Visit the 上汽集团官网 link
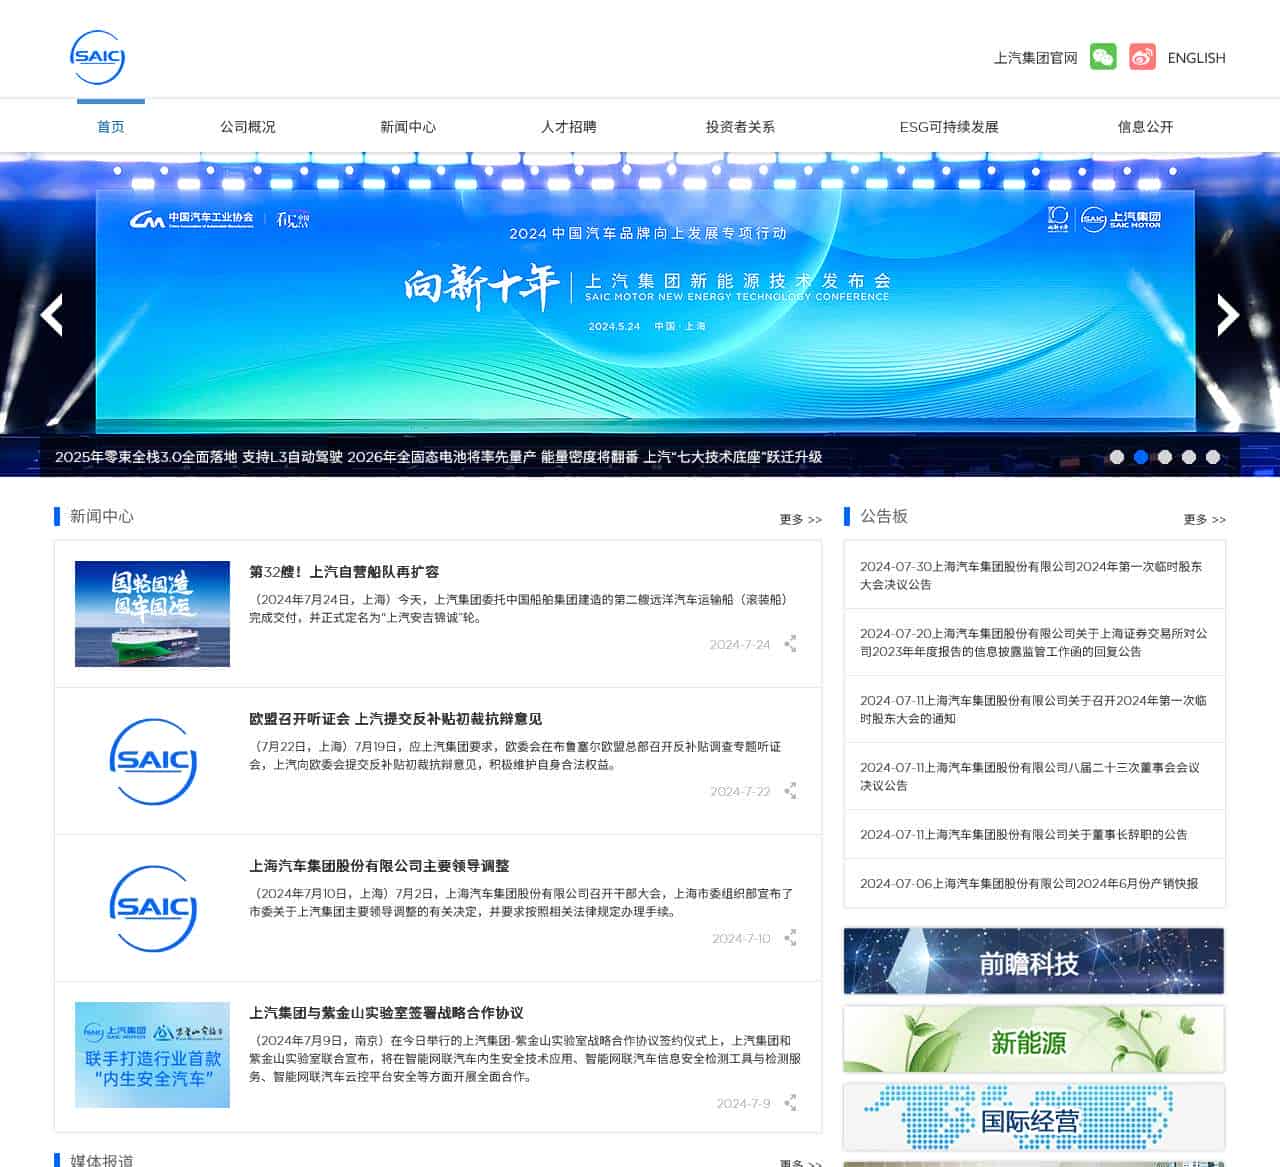 pos(1036,58)
